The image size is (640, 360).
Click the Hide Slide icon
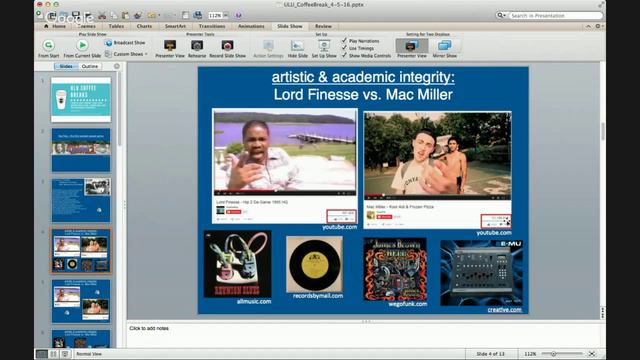pos(297,45)
